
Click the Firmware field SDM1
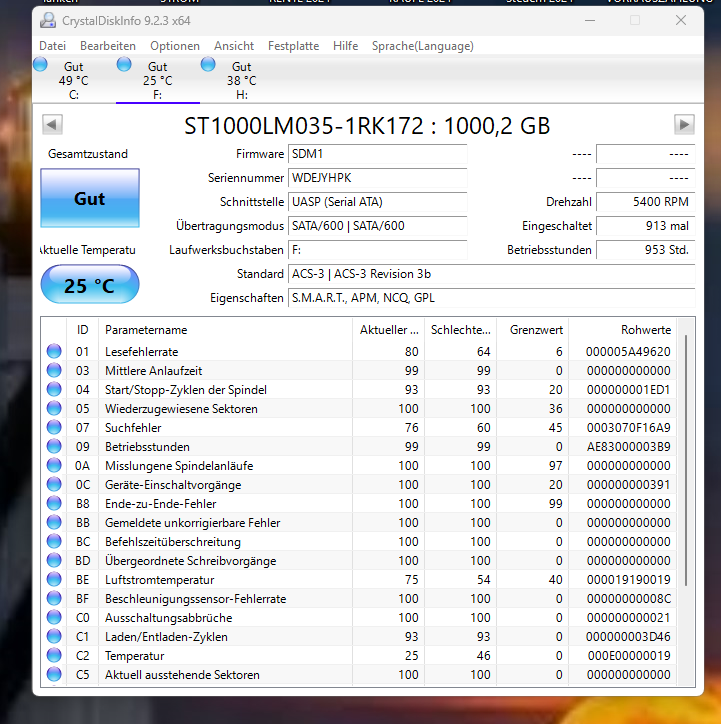[378, 154]
